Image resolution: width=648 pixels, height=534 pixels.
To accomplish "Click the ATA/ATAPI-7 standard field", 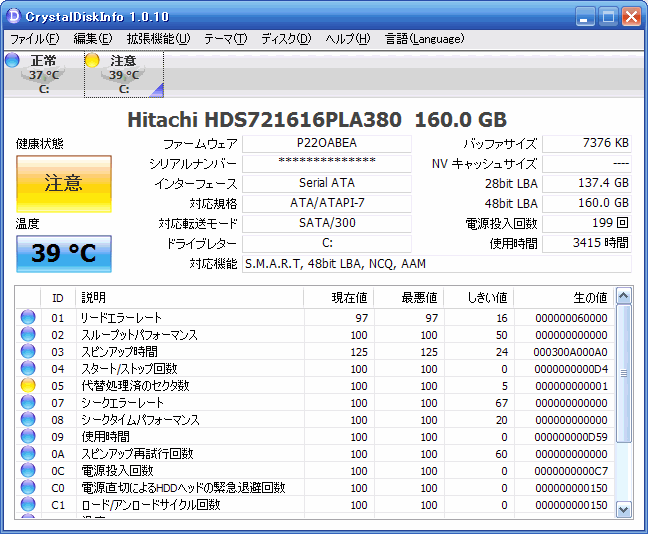I will pos(327,203).
